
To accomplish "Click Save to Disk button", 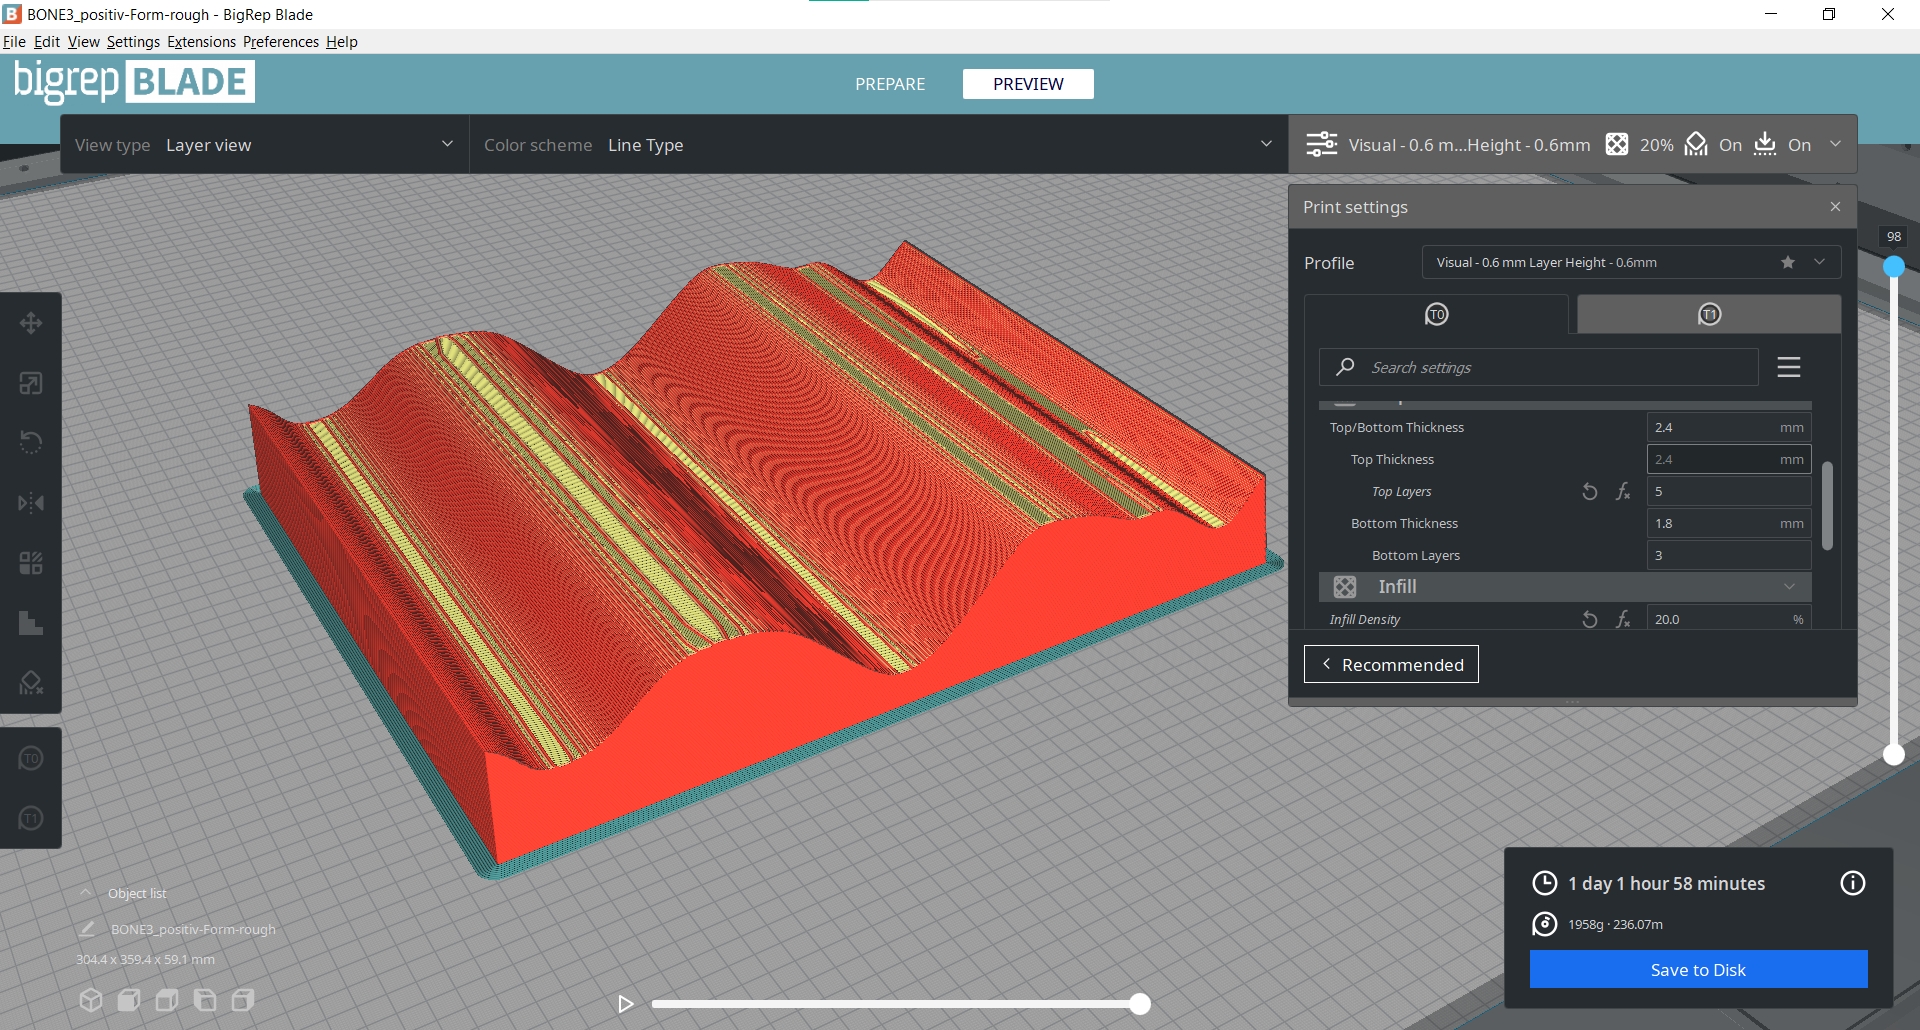I will (x=1697, y=970).
